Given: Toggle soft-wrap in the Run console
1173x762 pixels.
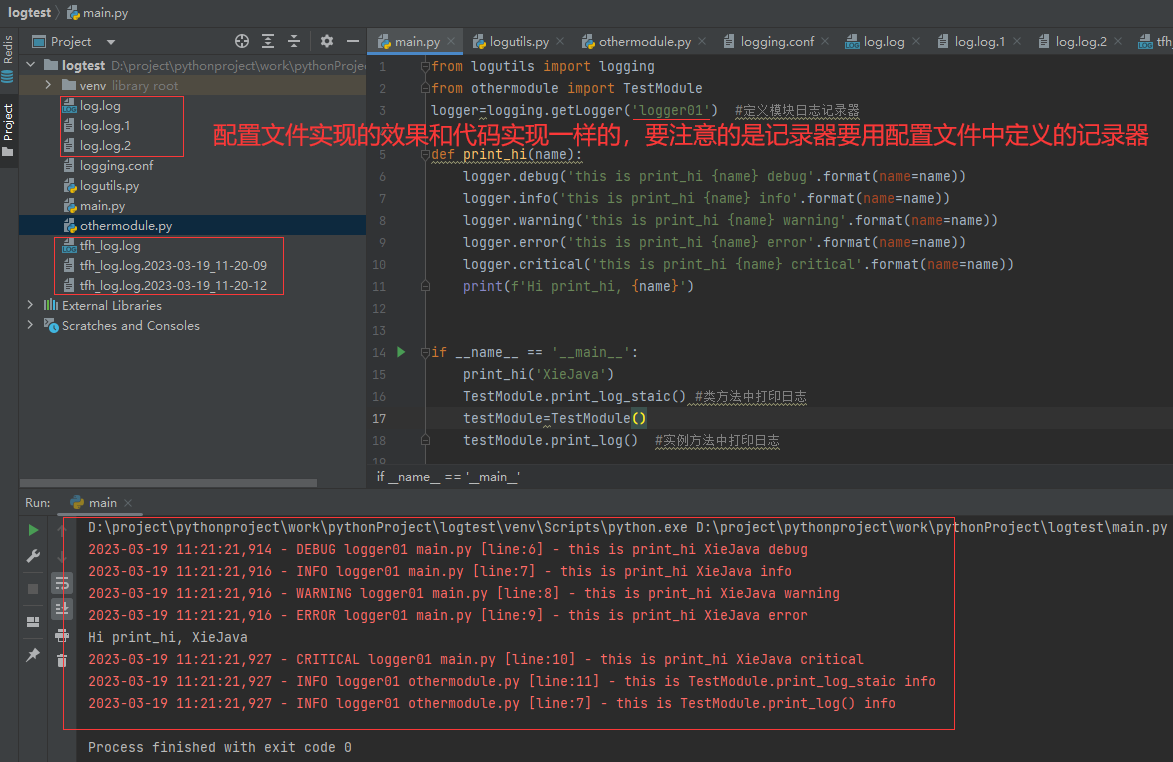Looking at the screenshot, I should (62, 582).
